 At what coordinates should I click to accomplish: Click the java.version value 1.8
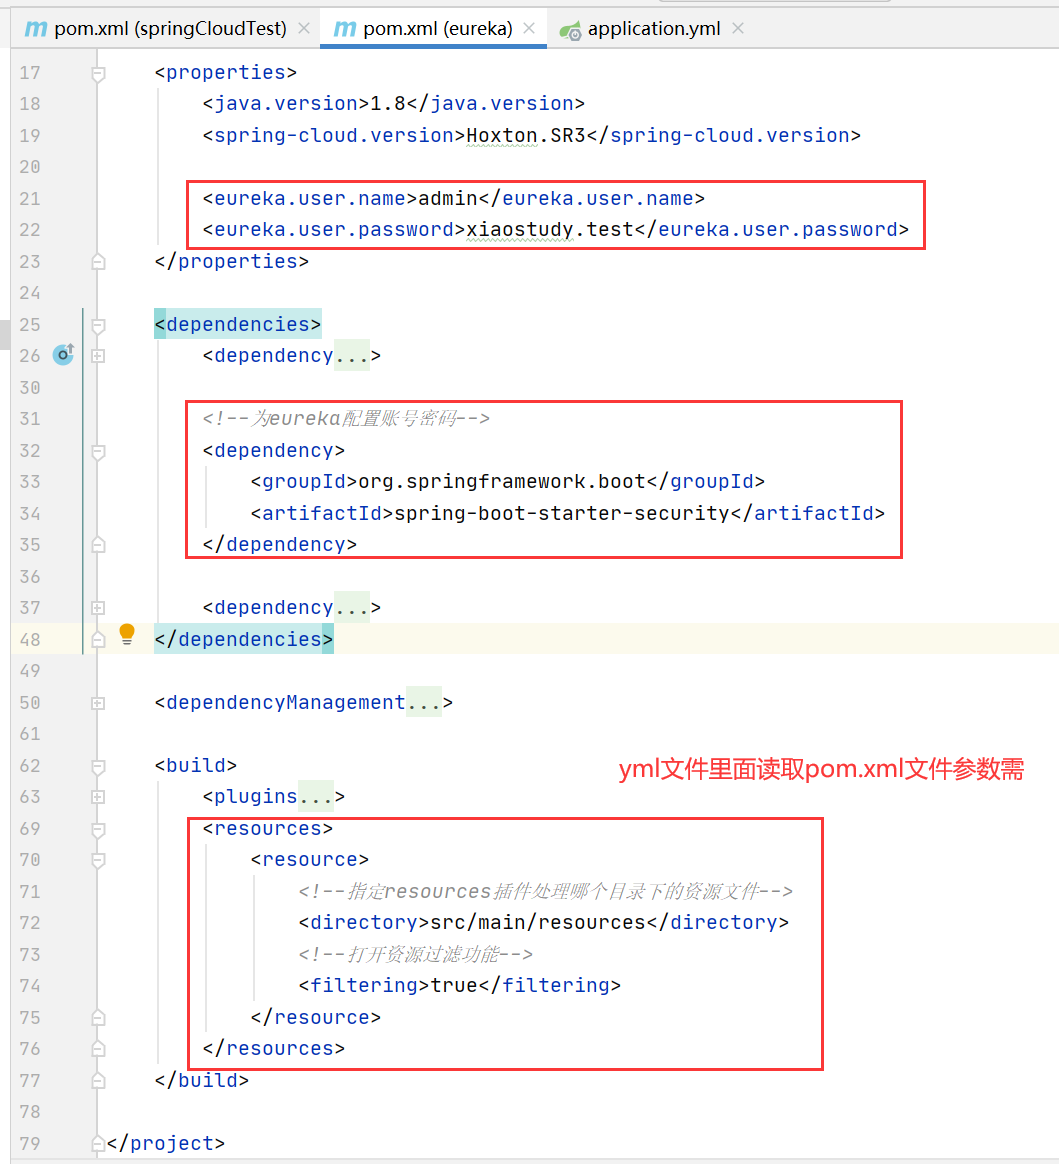coord(387,103)
